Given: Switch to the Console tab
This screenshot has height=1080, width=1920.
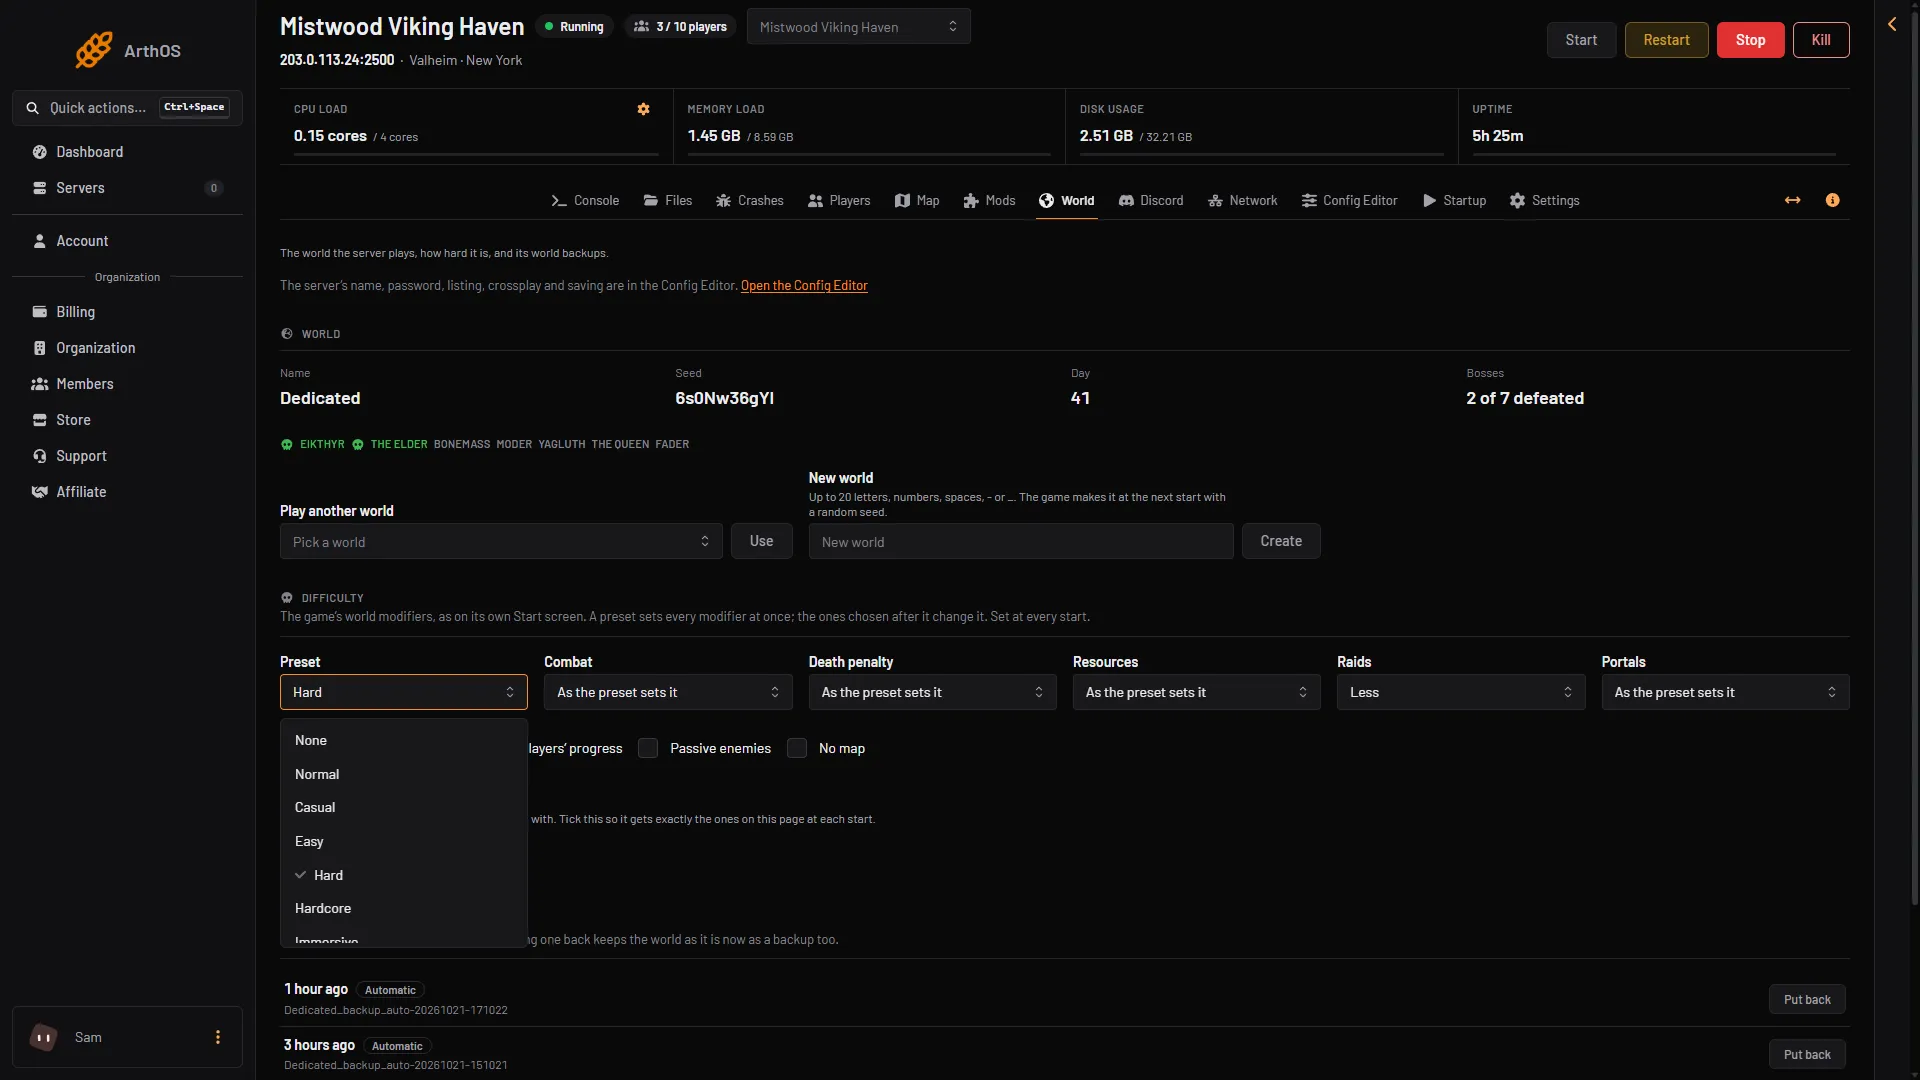Looking at the screenshot, I should pyautogui.click(x=585, y=200).
